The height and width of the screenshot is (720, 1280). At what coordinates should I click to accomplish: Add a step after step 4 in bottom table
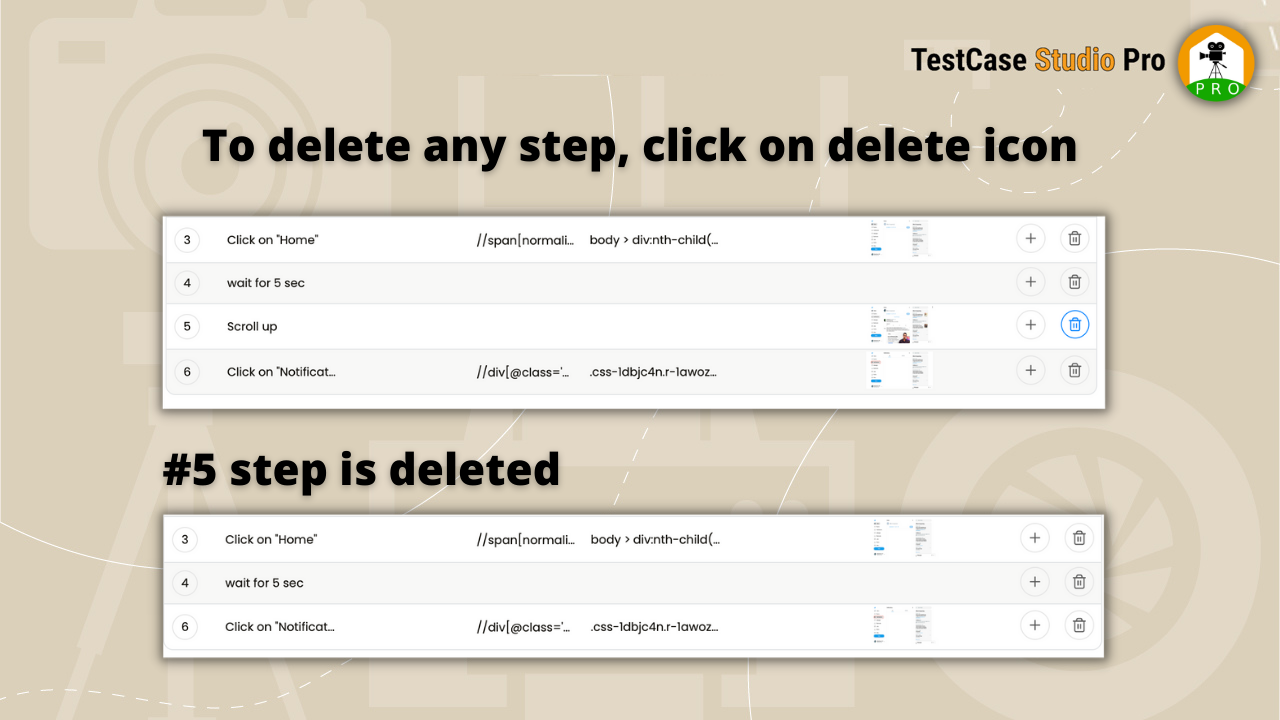tap(1034, 581)
